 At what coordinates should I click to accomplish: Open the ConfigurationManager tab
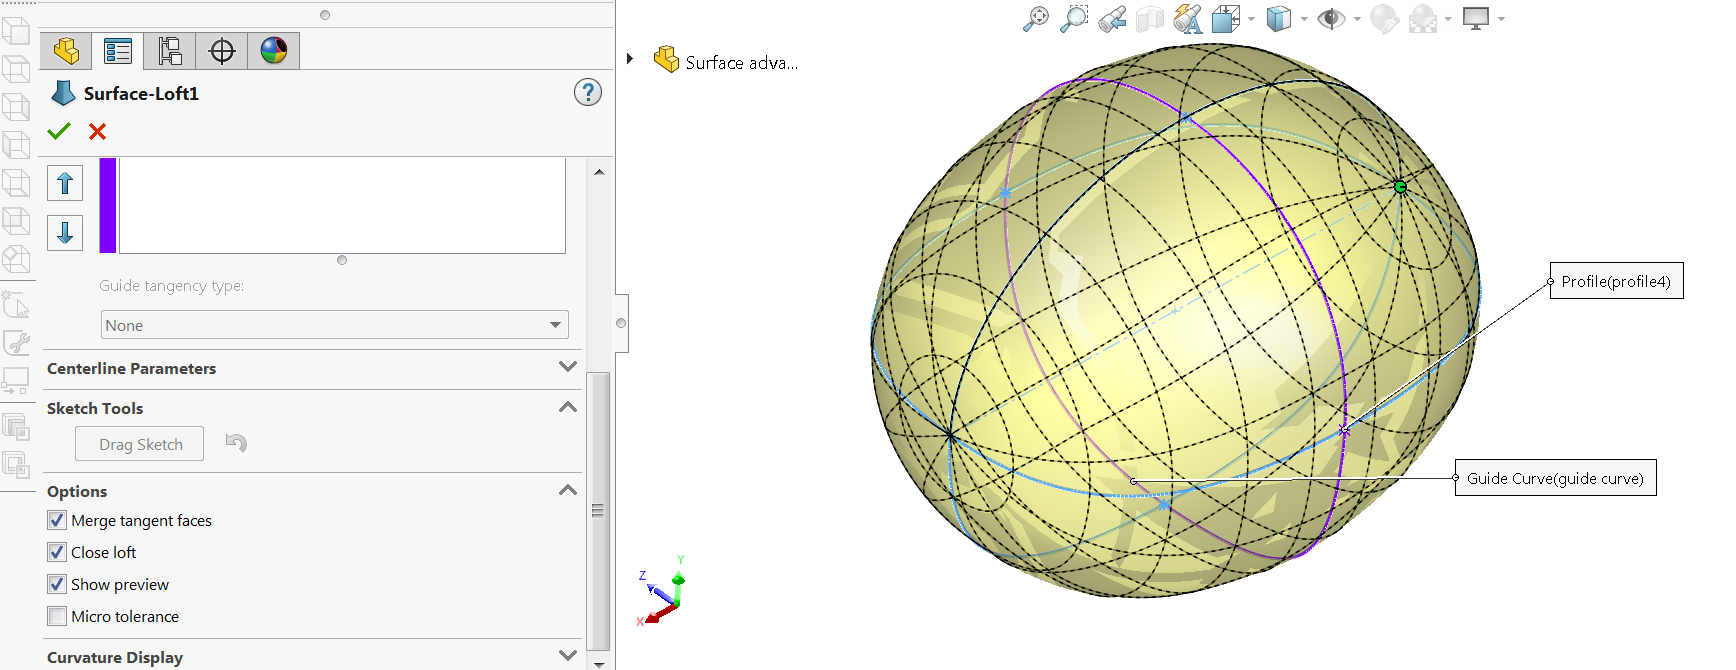point(170,51)
